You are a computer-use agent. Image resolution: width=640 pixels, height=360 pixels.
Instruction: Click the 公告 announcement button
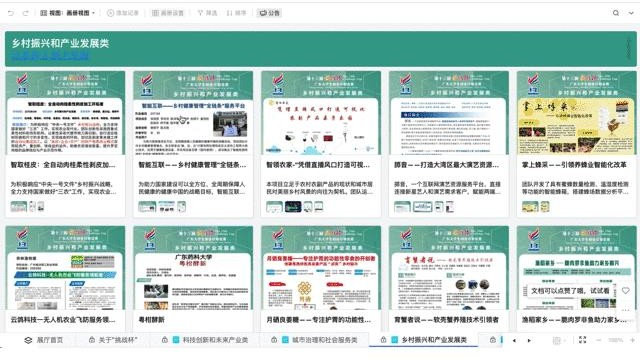(x=269, y=13)
